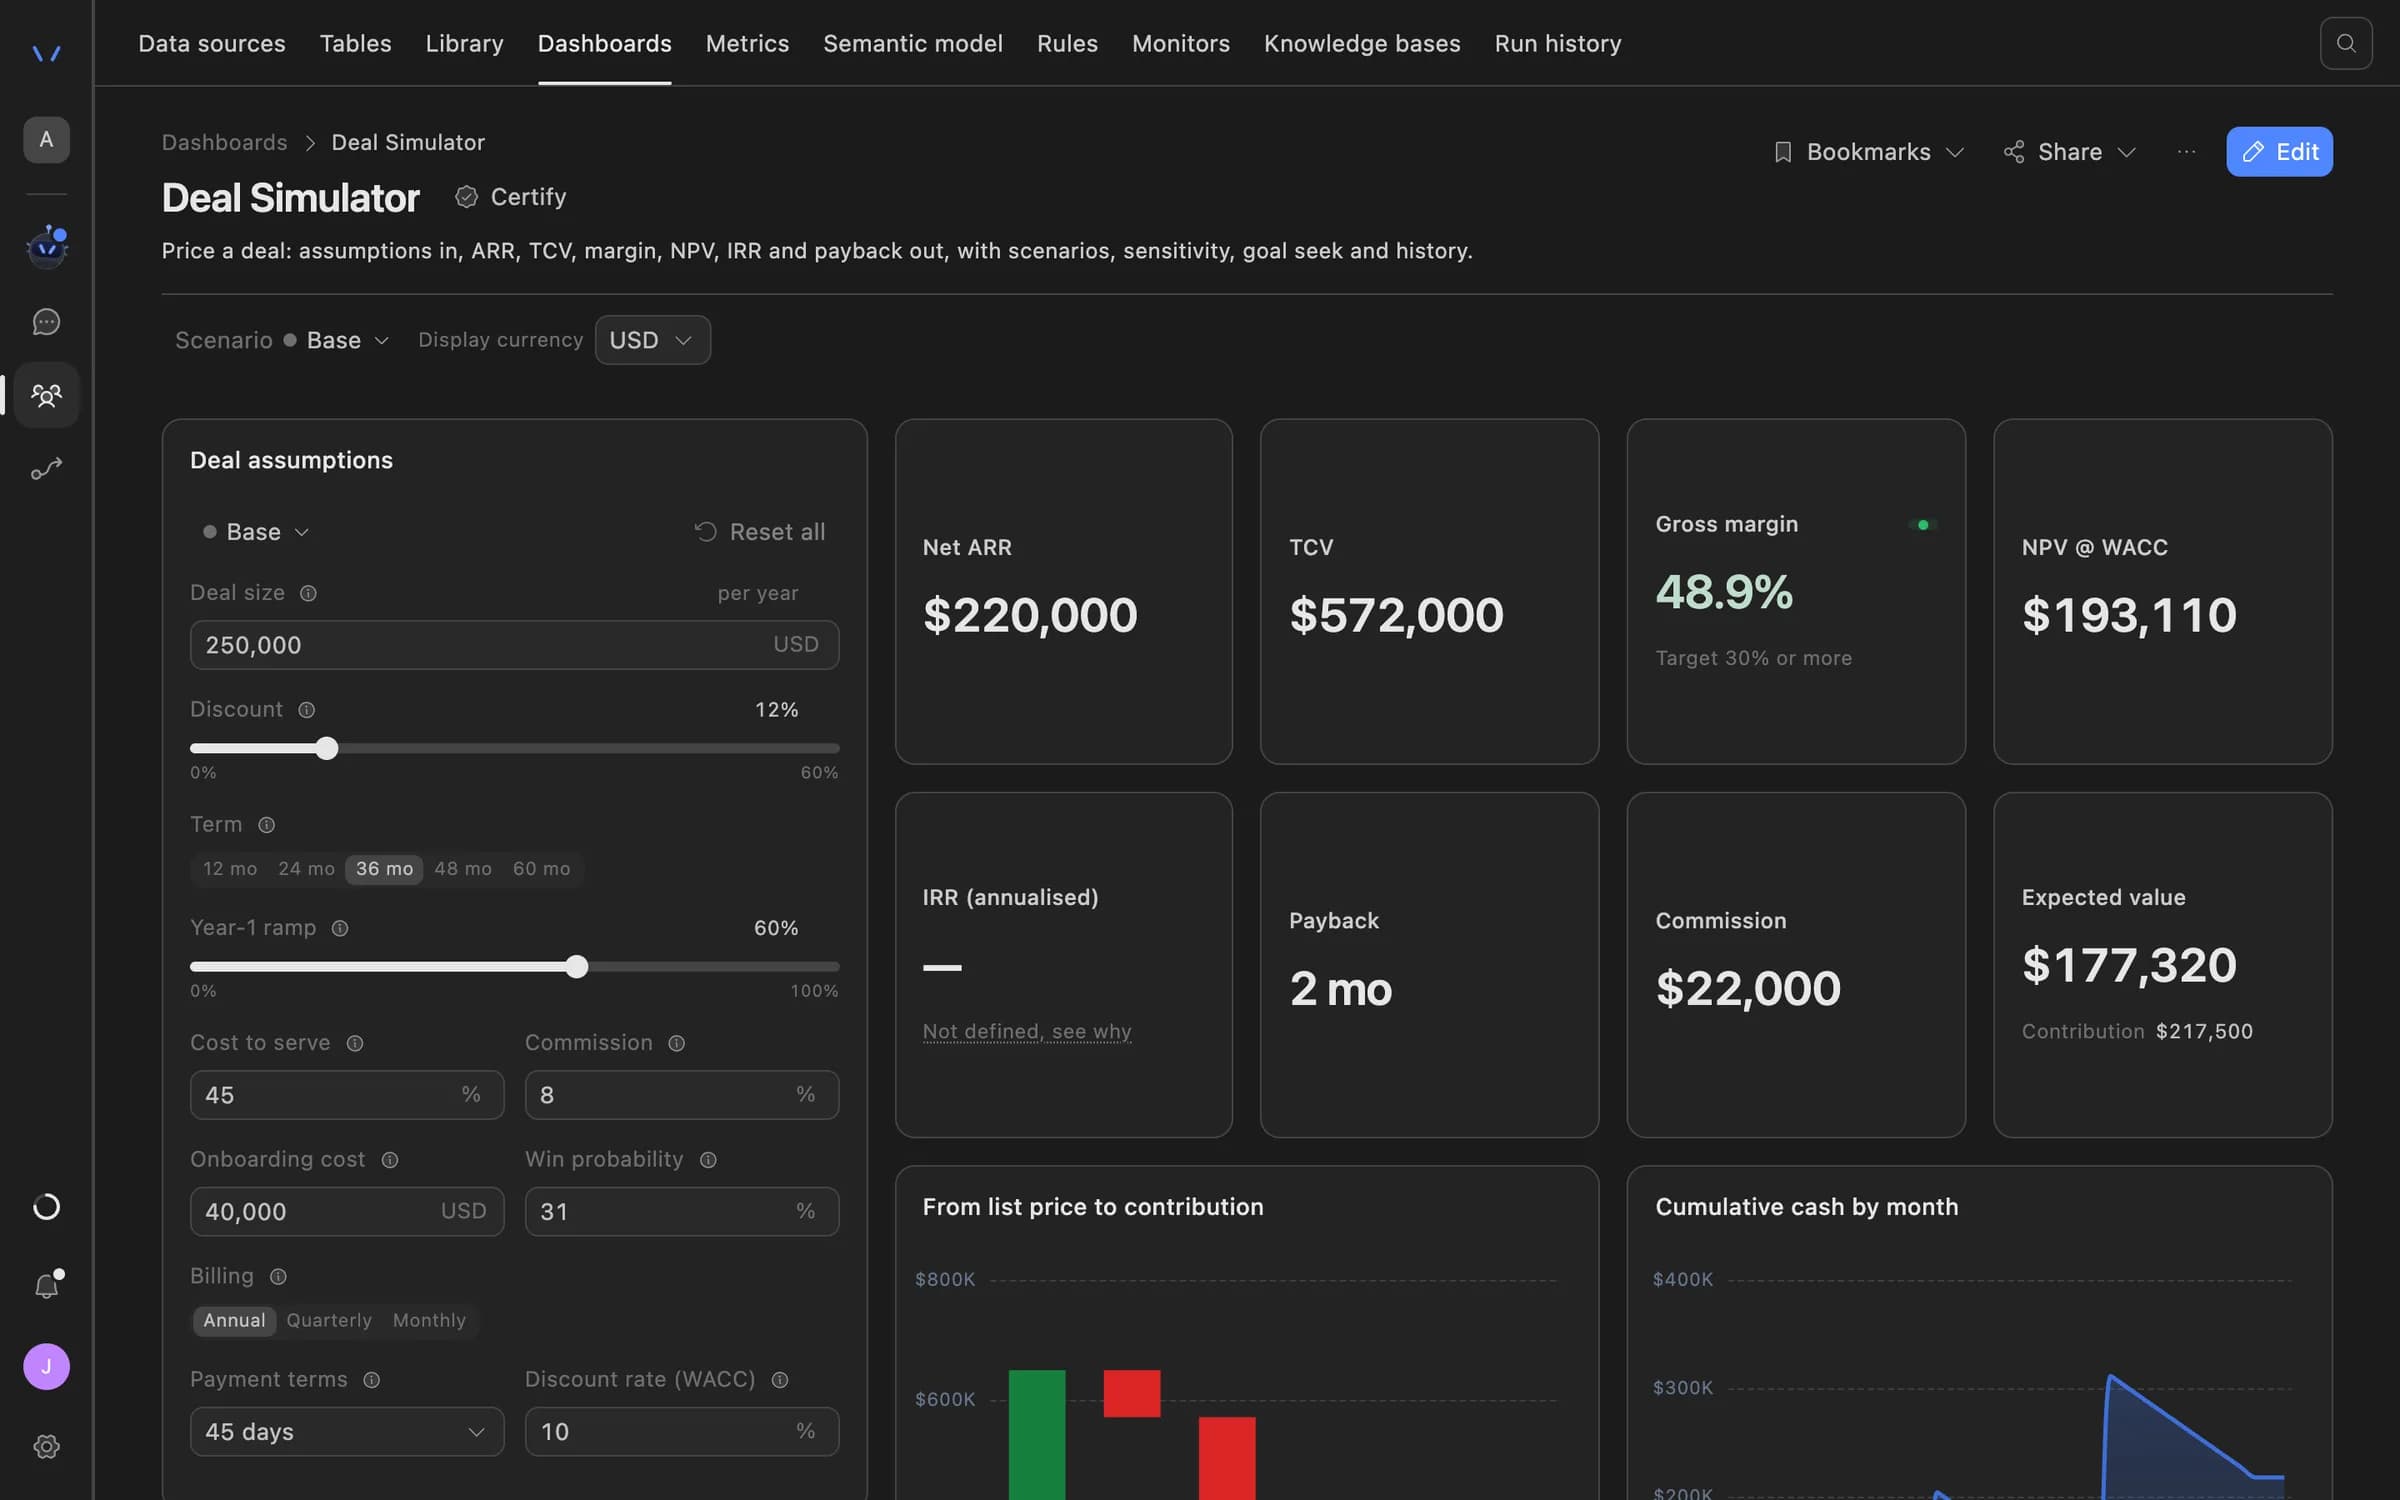This screenshot has width=2400, height=1500.
Task: Select the people/team sidebar icon
Action: 46,395
